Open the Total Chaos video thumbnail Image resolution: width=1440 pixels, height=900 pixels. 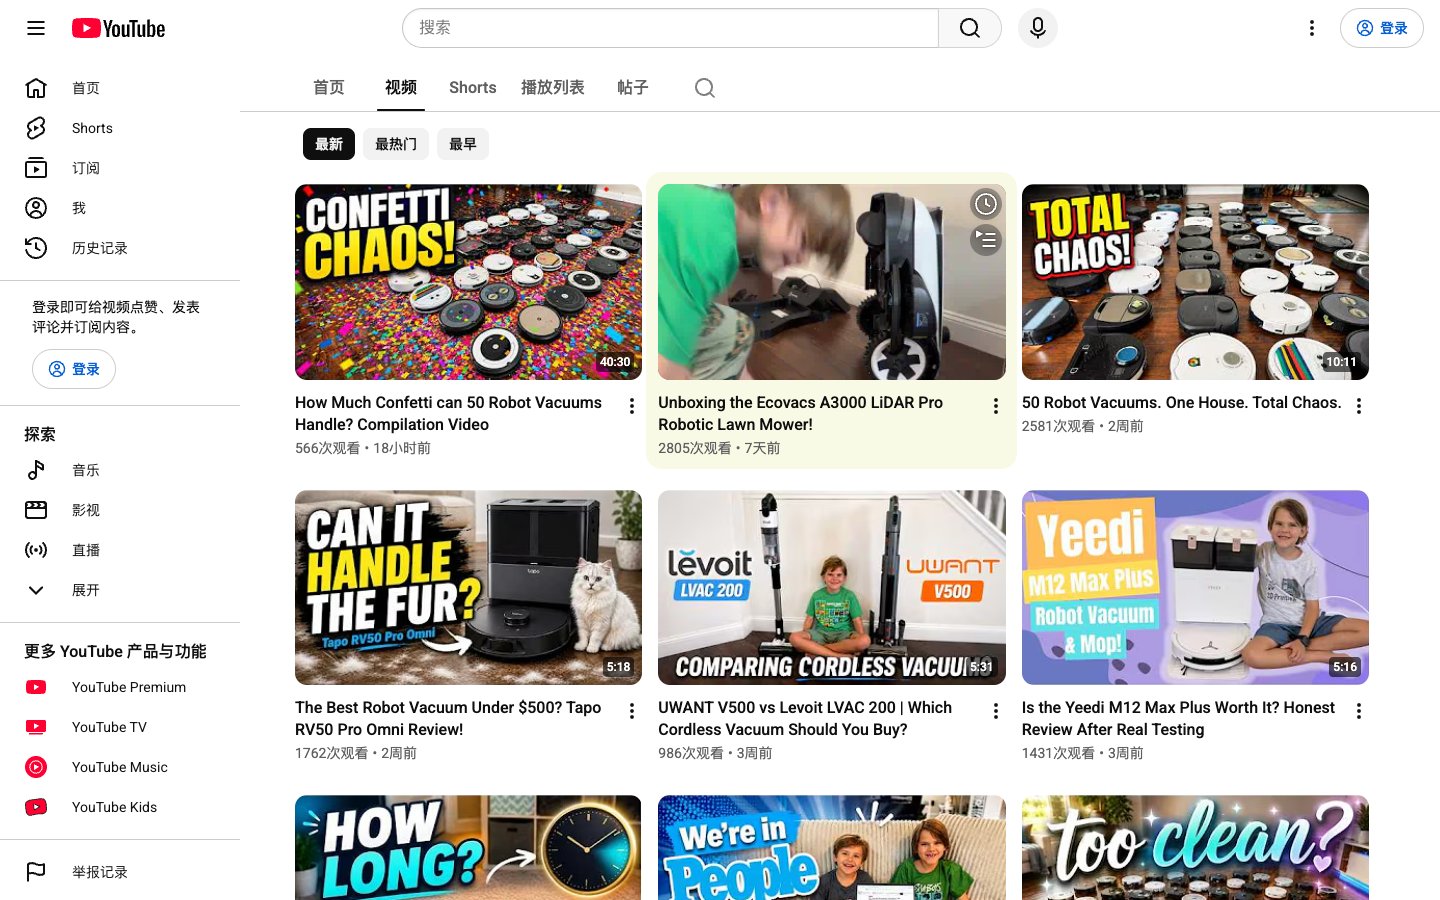1195,282
